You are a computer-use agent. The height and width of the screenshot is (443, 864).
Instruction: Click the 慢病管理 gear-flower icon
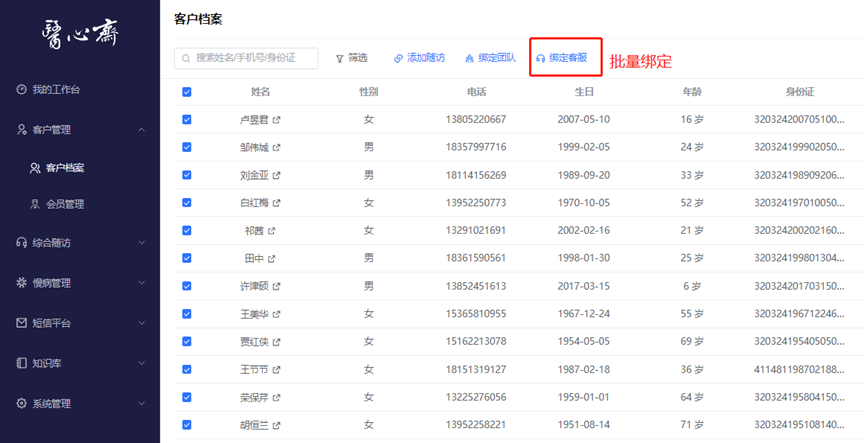(21, 283)
